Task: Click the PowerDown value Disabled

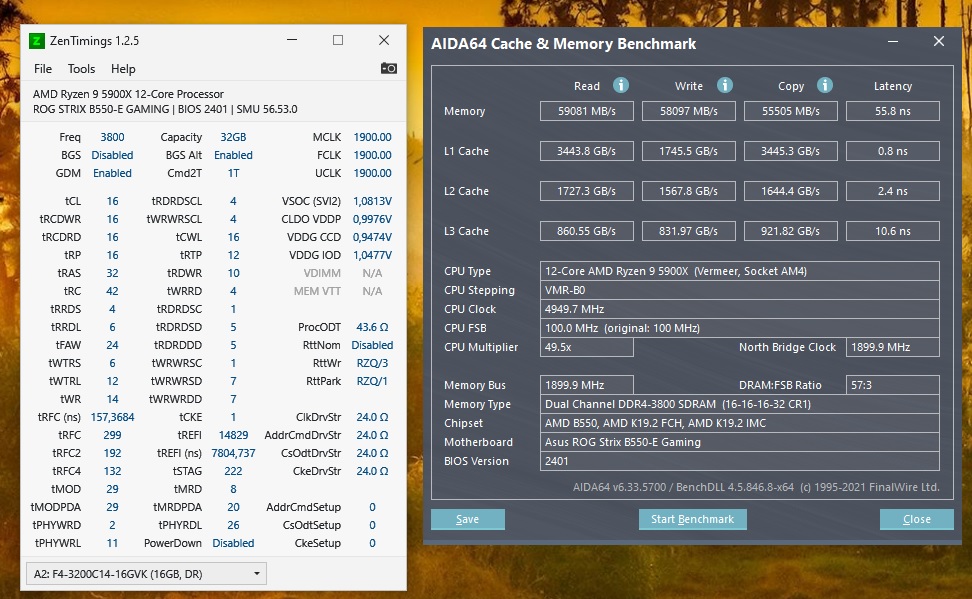Action: tap(233, 543)
